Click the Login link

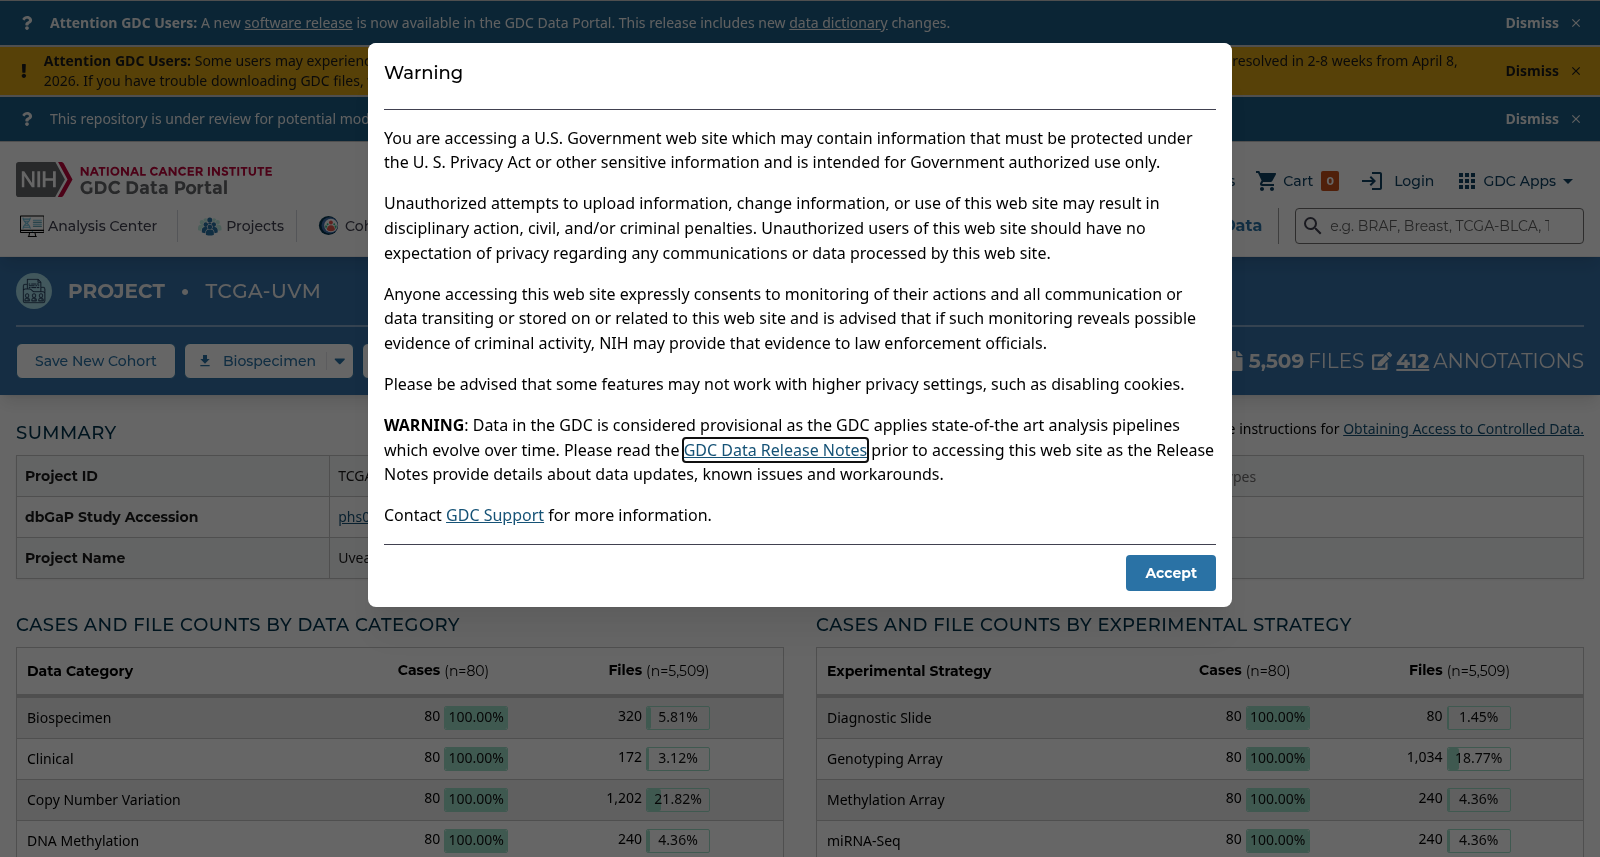click(x=1398, y=181)
